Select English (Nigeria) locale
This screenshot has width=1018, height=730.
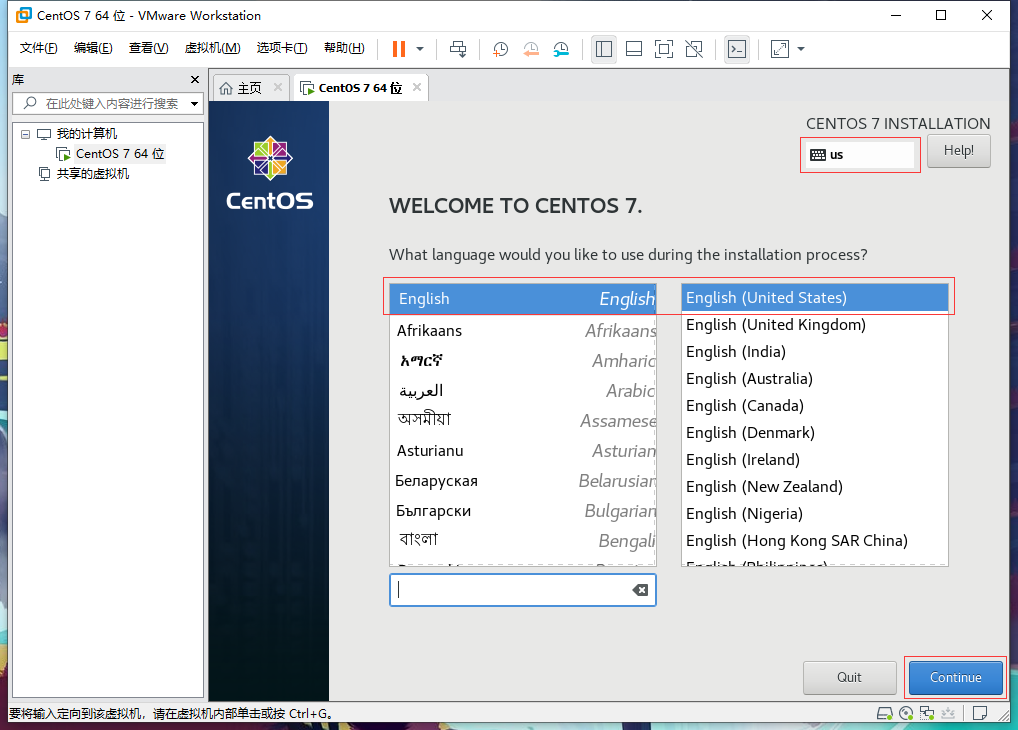click(x=815, y=514)
